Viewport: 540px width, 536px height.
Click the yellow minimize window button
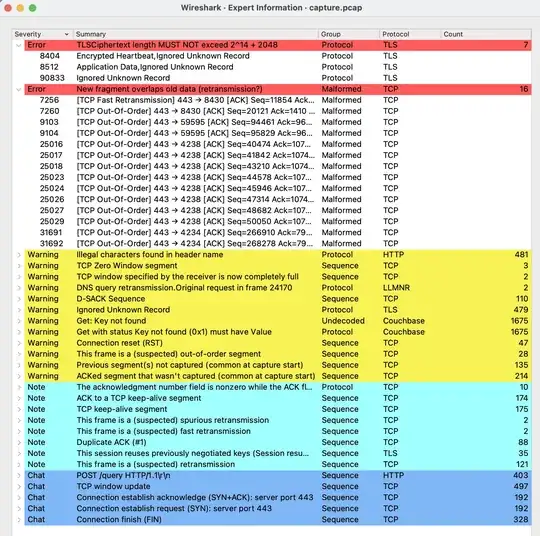coord(20,8)
